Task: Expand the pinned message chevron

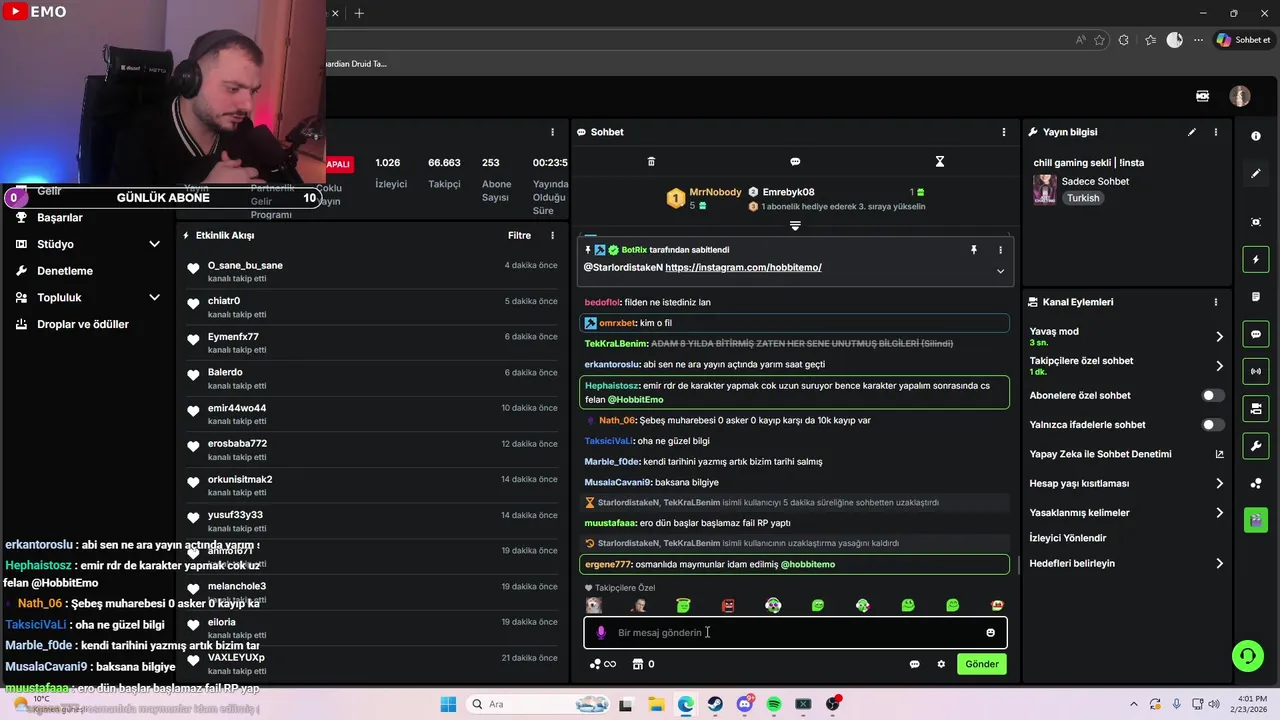Action: point(1000,271)
